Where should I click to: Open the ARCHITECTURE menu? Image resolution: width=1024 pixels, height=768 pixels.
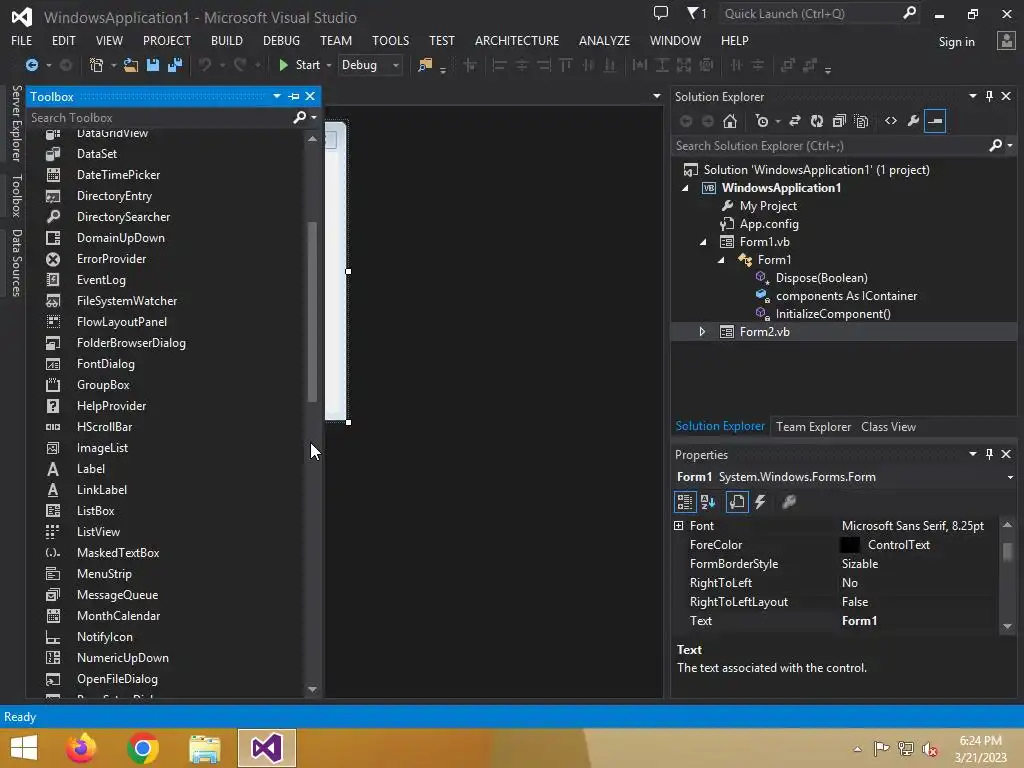[x=517, y=40]
